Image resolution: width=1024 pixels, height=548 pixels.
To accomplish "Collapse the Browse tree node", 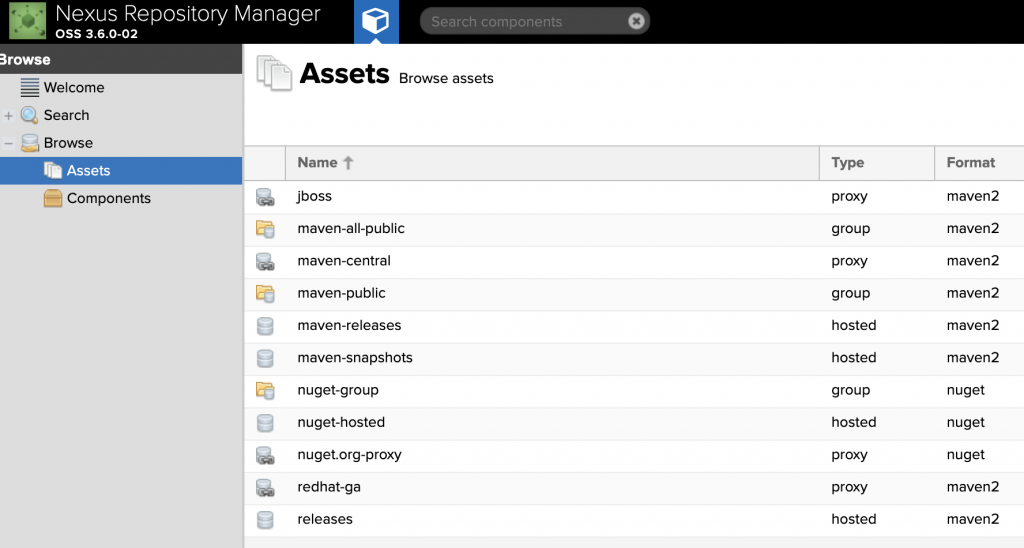I will click(x=9, y=144).
